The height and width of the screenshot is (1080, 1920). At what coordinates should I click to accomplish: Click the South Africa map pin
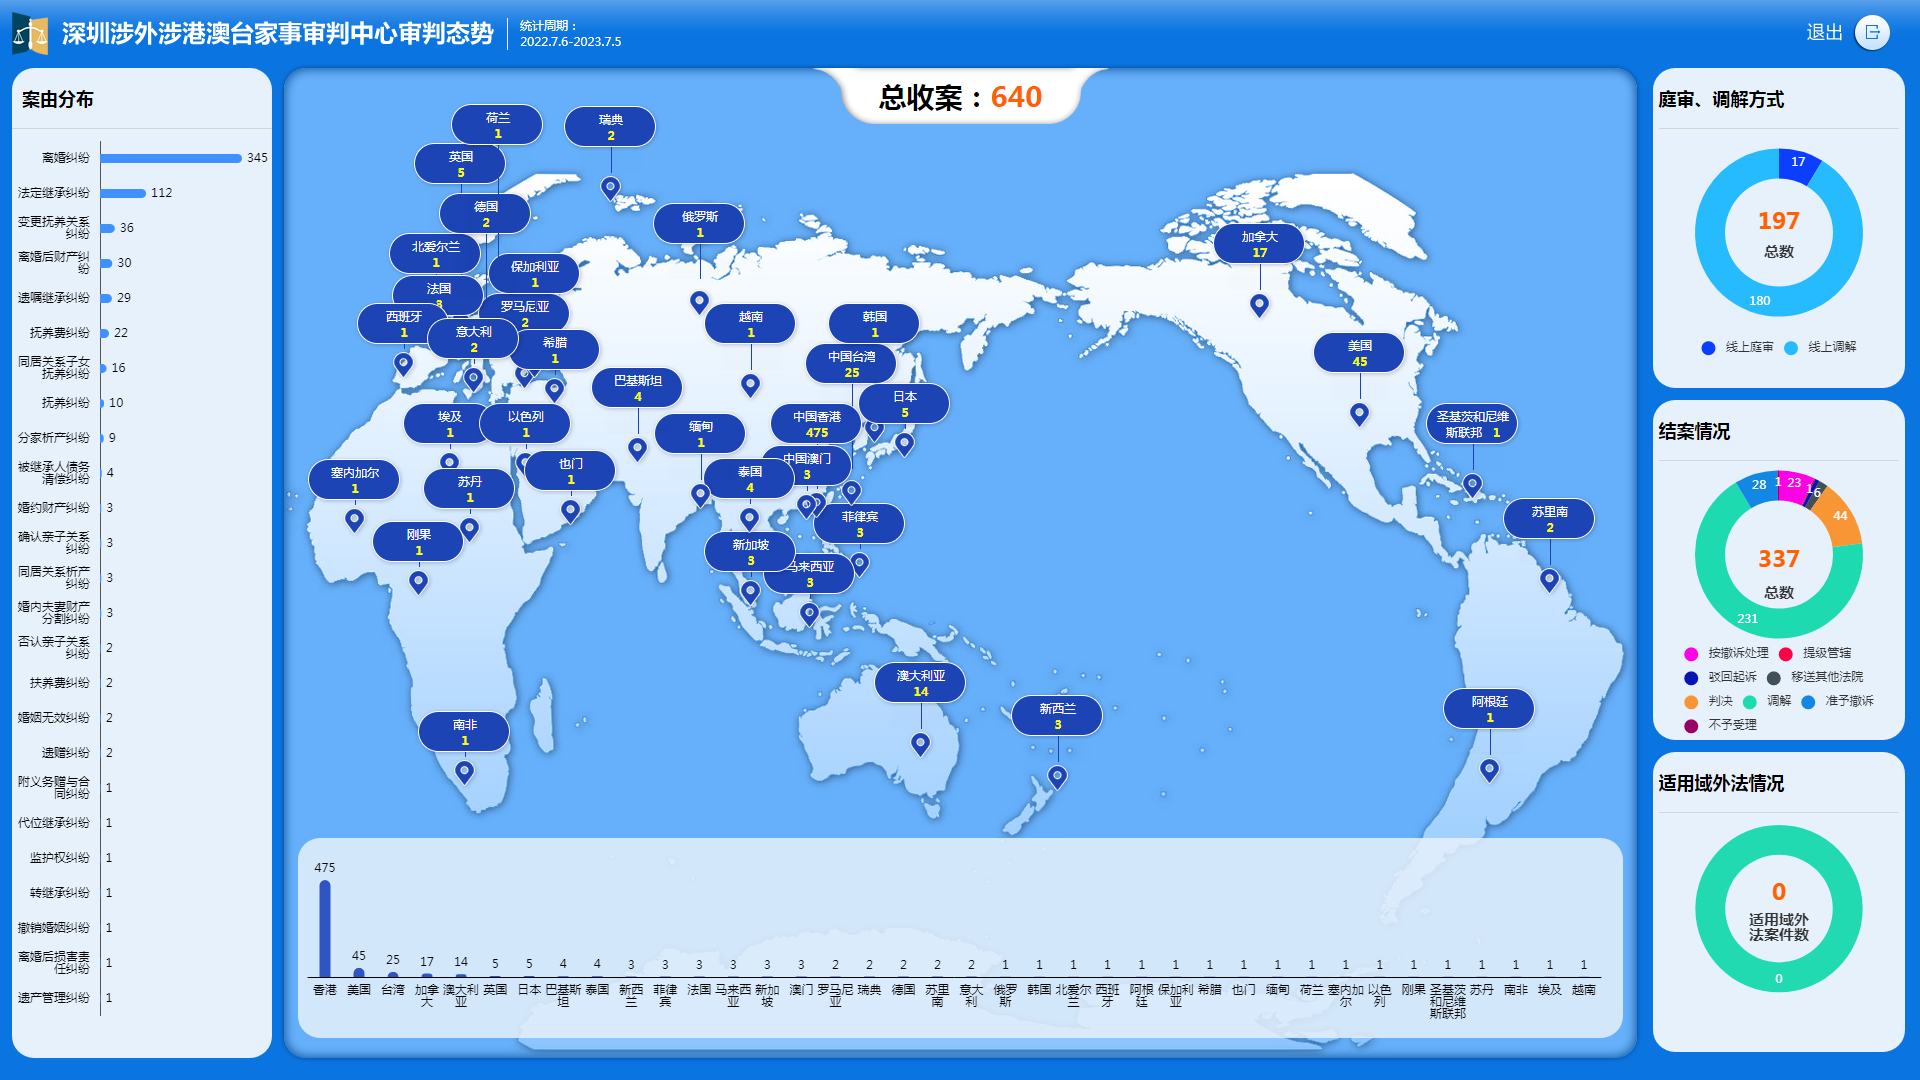tap(464, 772)
